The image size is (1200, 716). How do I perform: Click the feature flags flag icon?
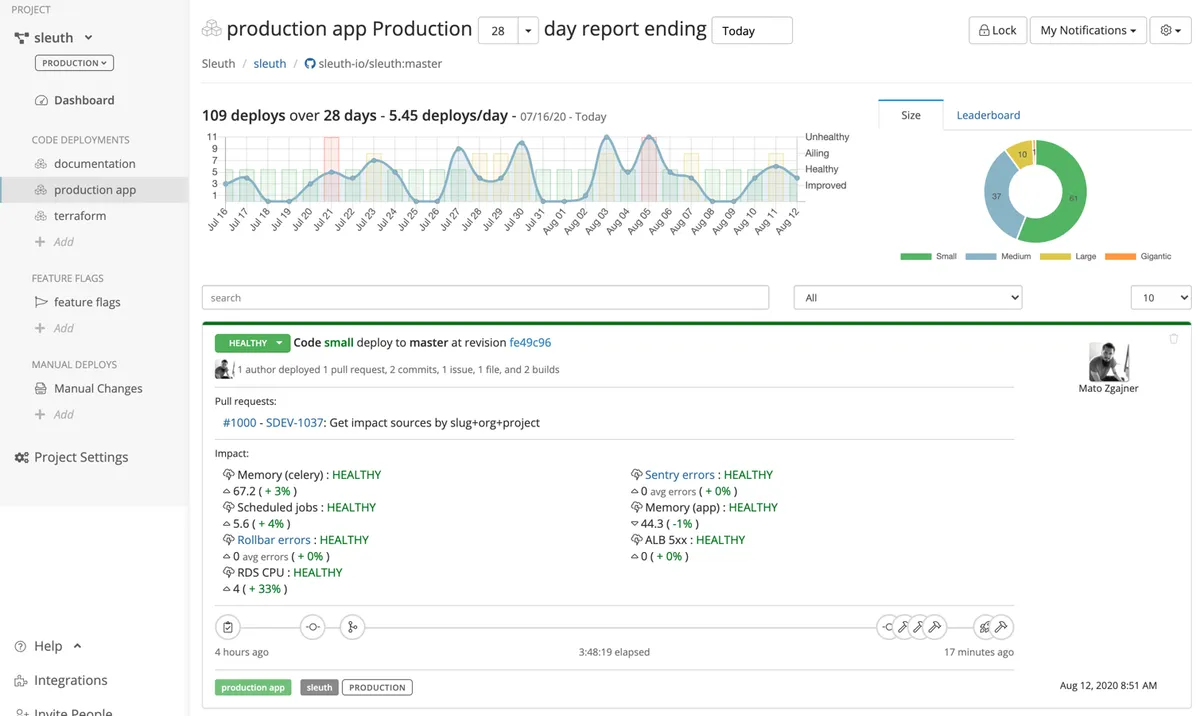[41, 302]
